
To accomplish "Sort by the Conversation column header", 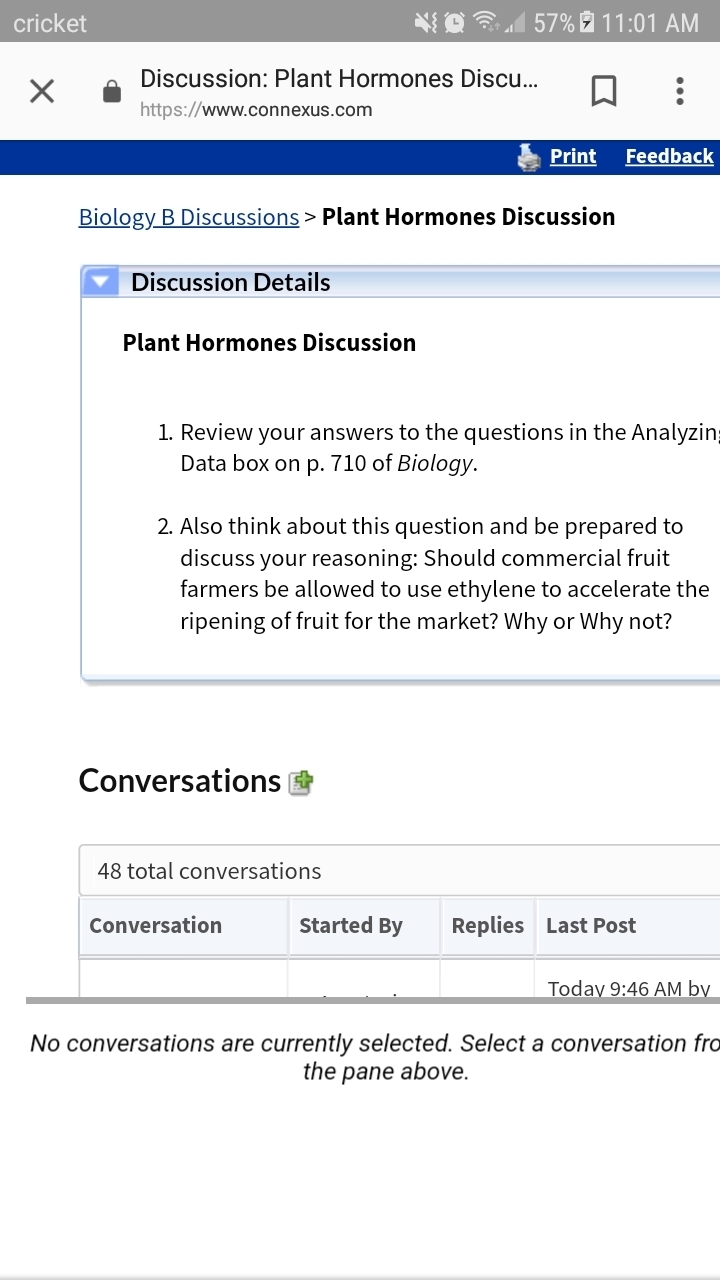I will coord(156,926).
